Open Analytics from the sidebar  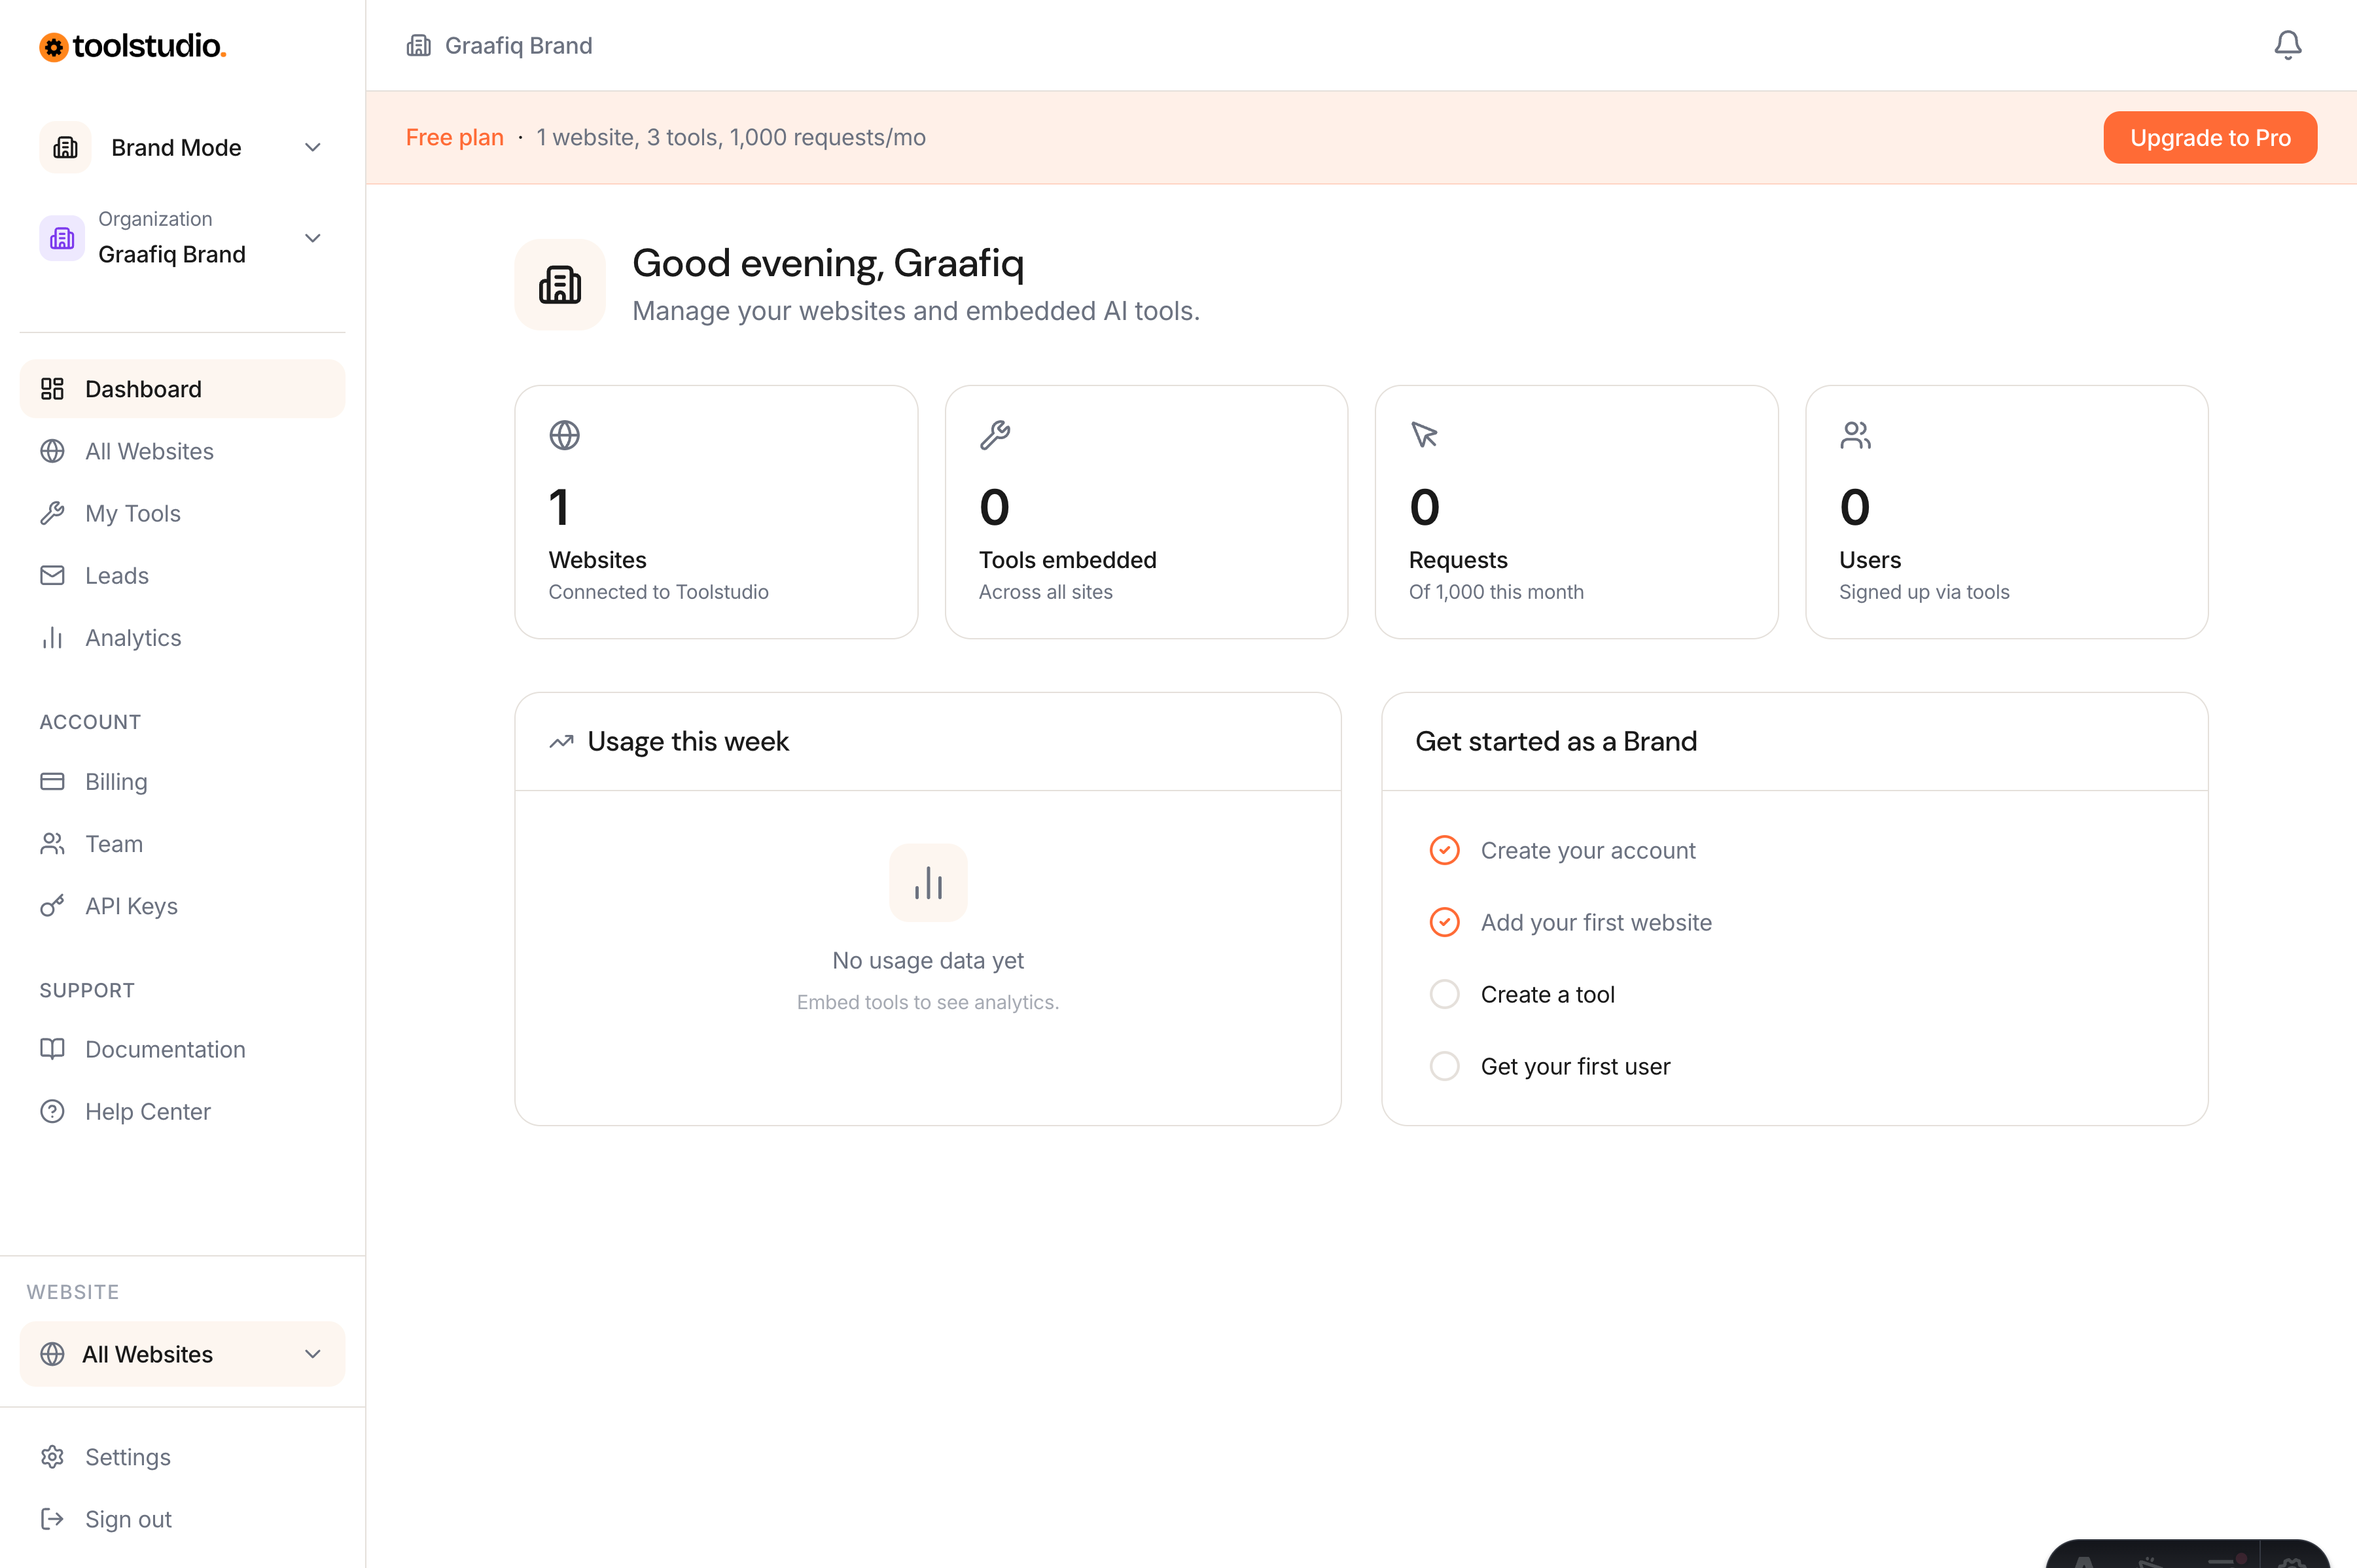point(132,637)
